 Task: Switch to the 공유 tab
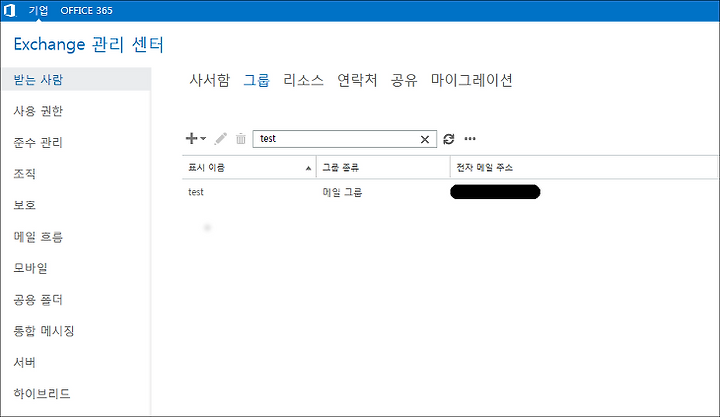(404, 80)
